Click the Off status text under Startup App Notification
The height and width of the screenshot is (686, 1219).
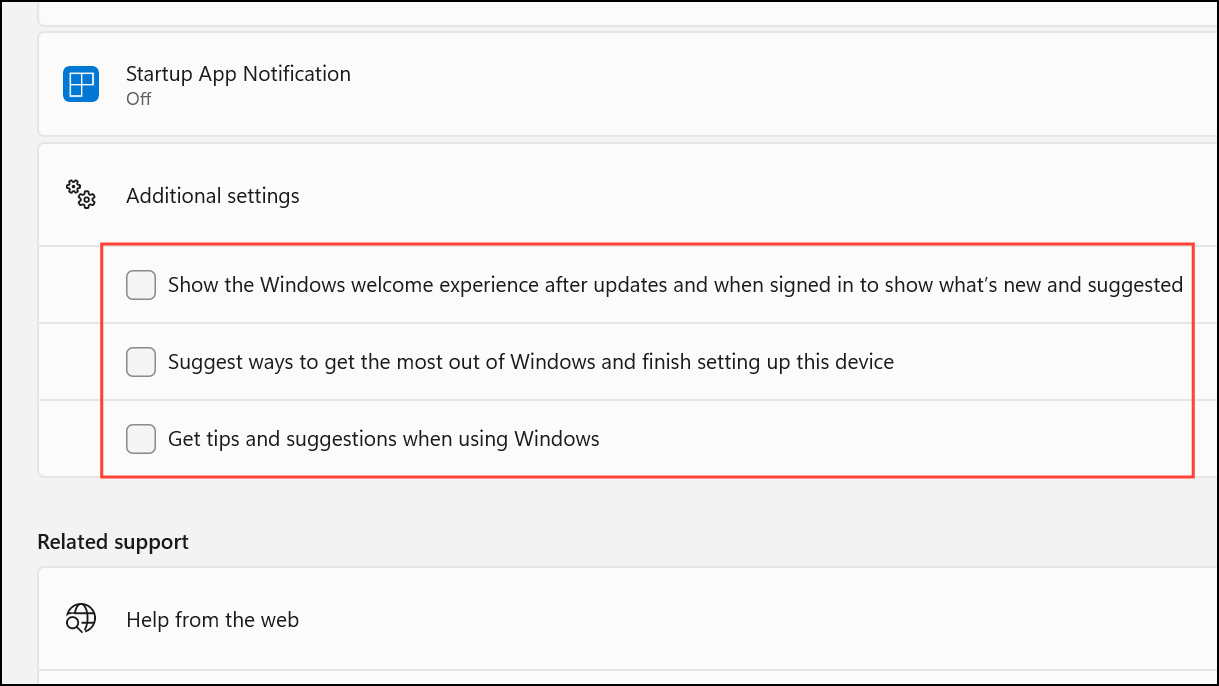click(138, 99)
